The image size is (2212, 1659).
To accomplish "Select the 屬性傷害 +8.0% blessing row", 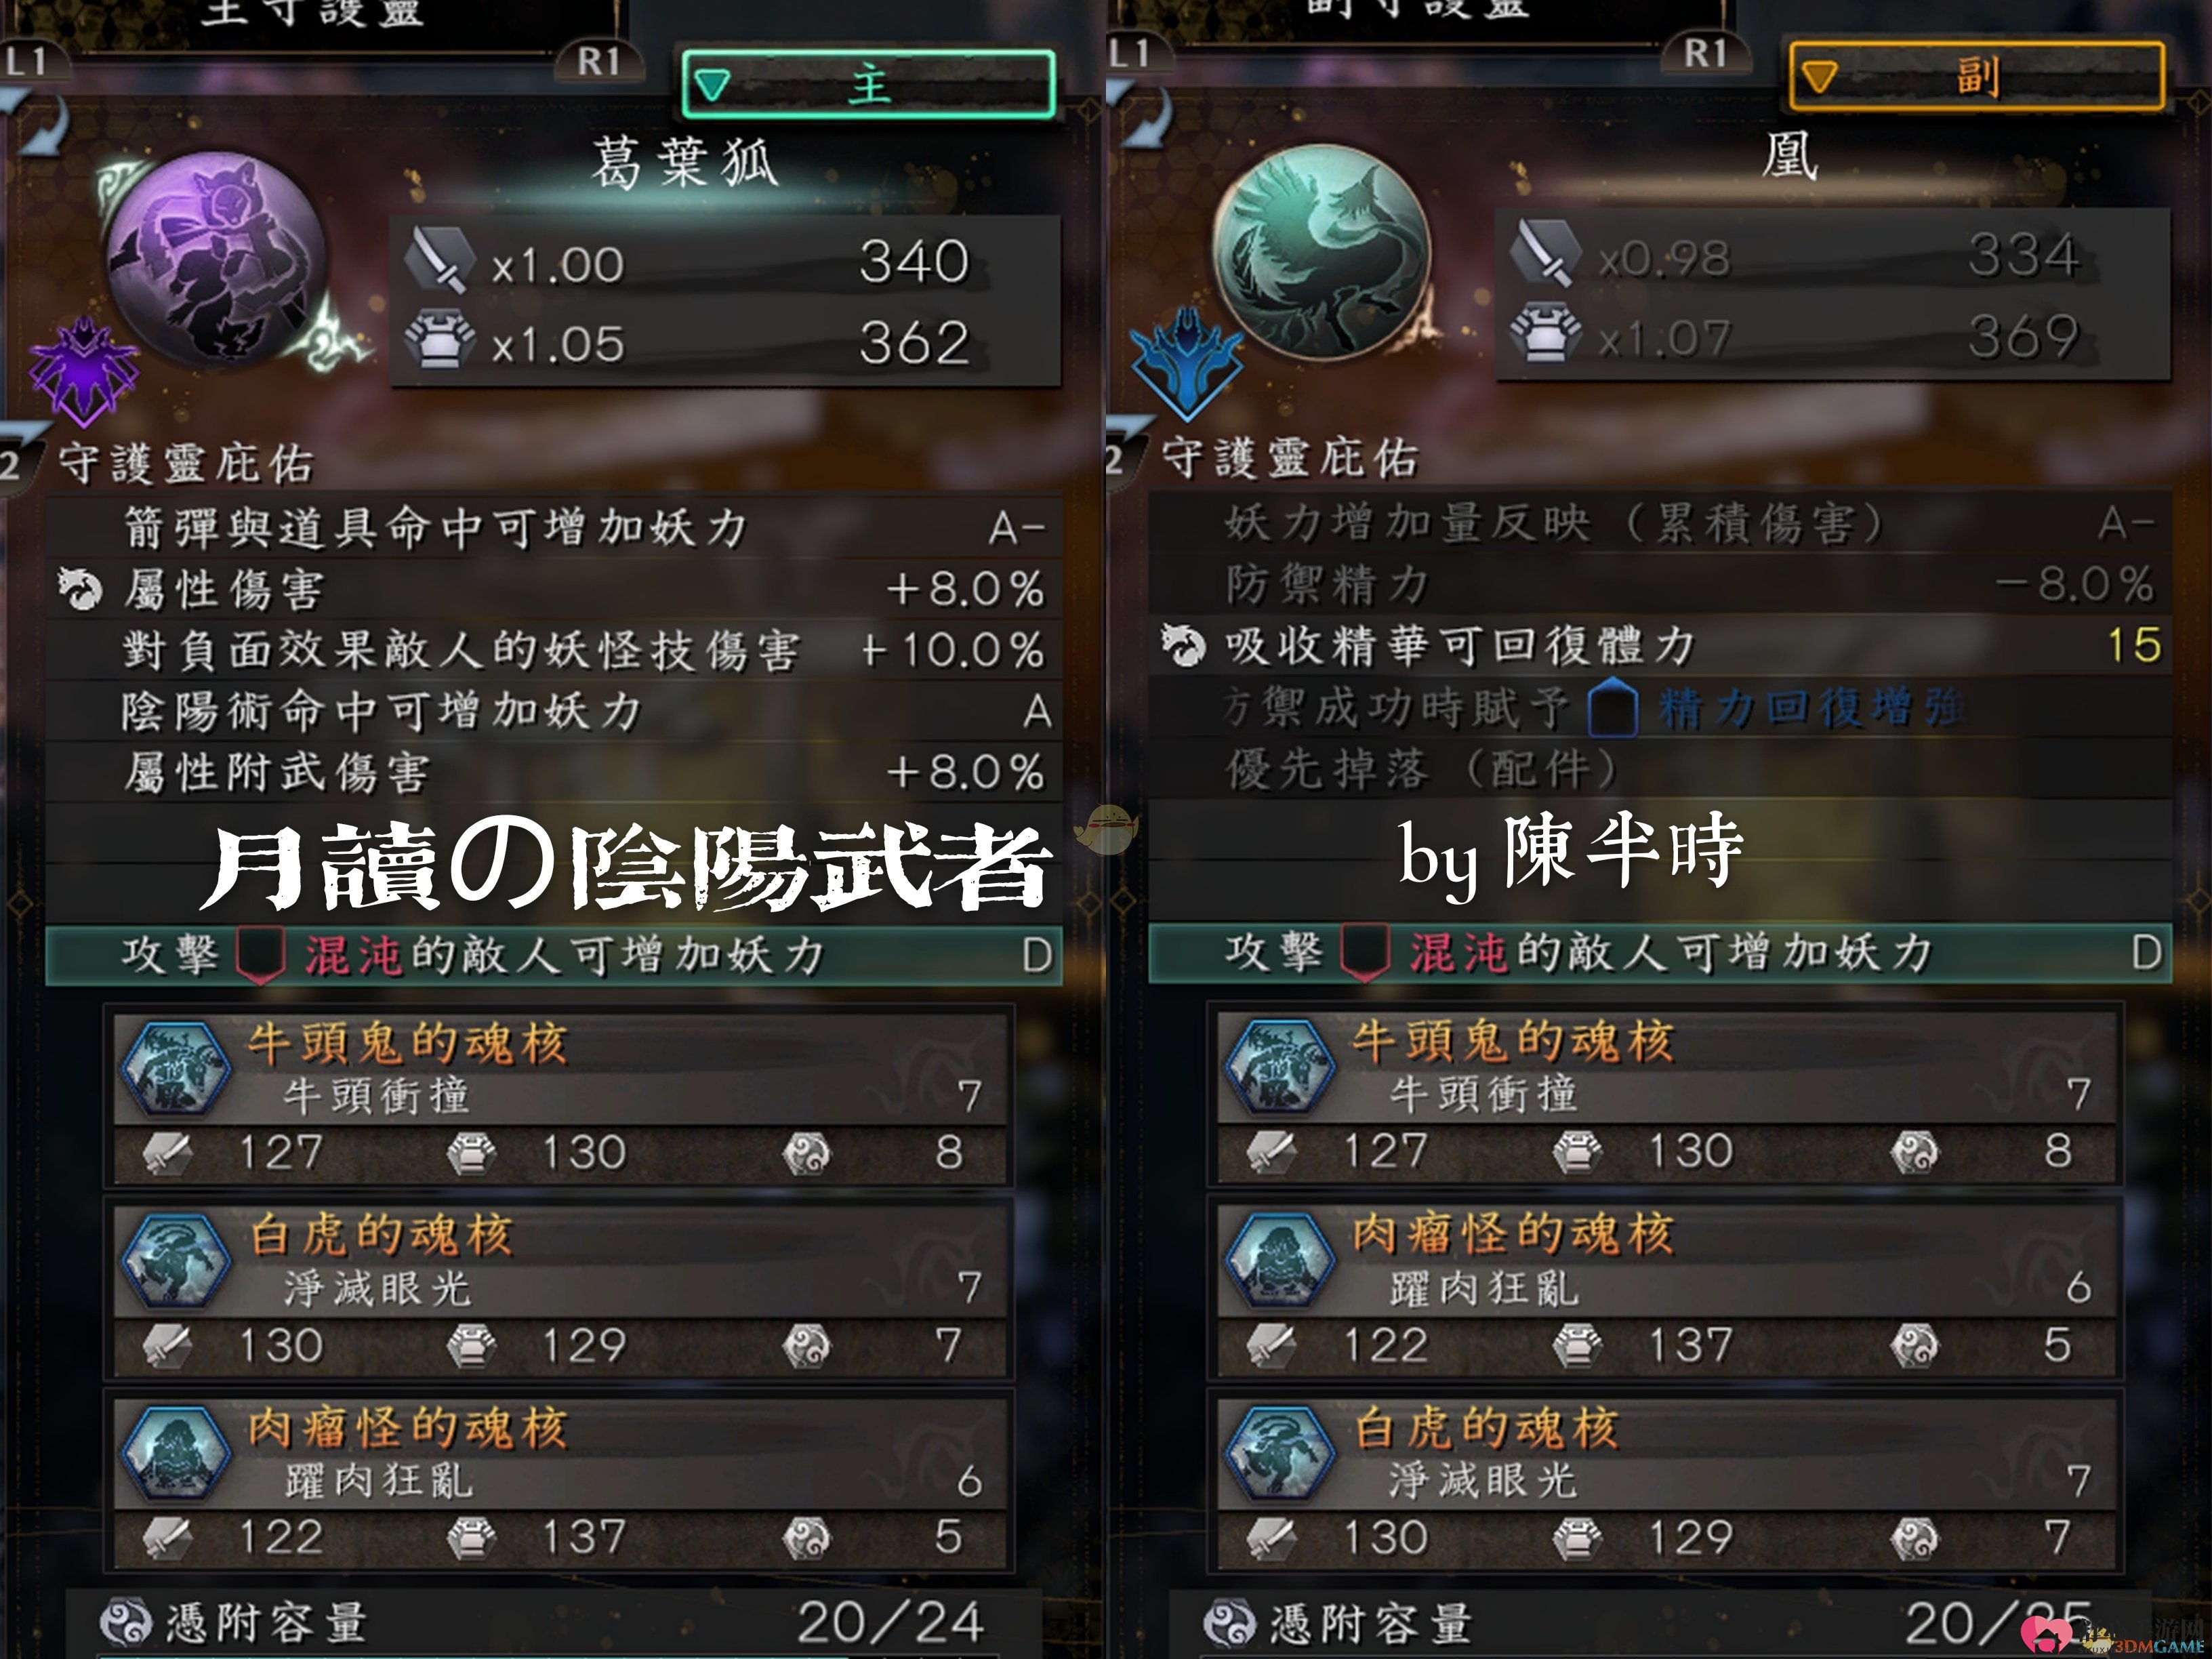I will coord(553,589).
